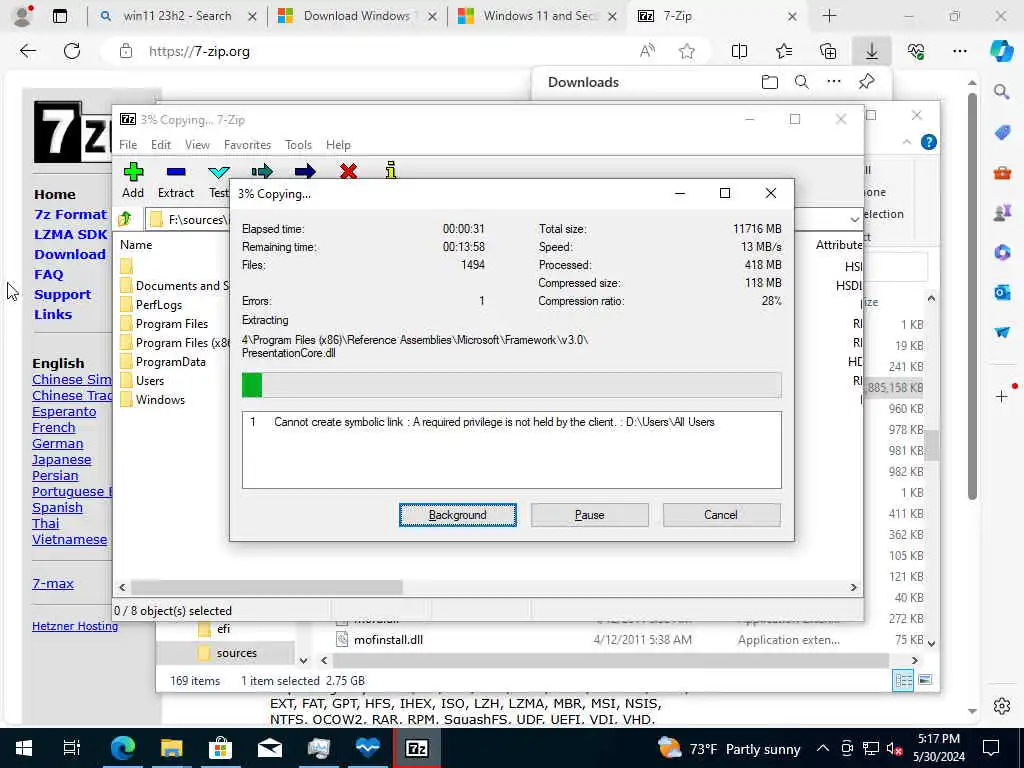The height and width of the screenshot is (768, 1024).
Task: Go back with Edge back arrow
Action: tap(27, 51)
